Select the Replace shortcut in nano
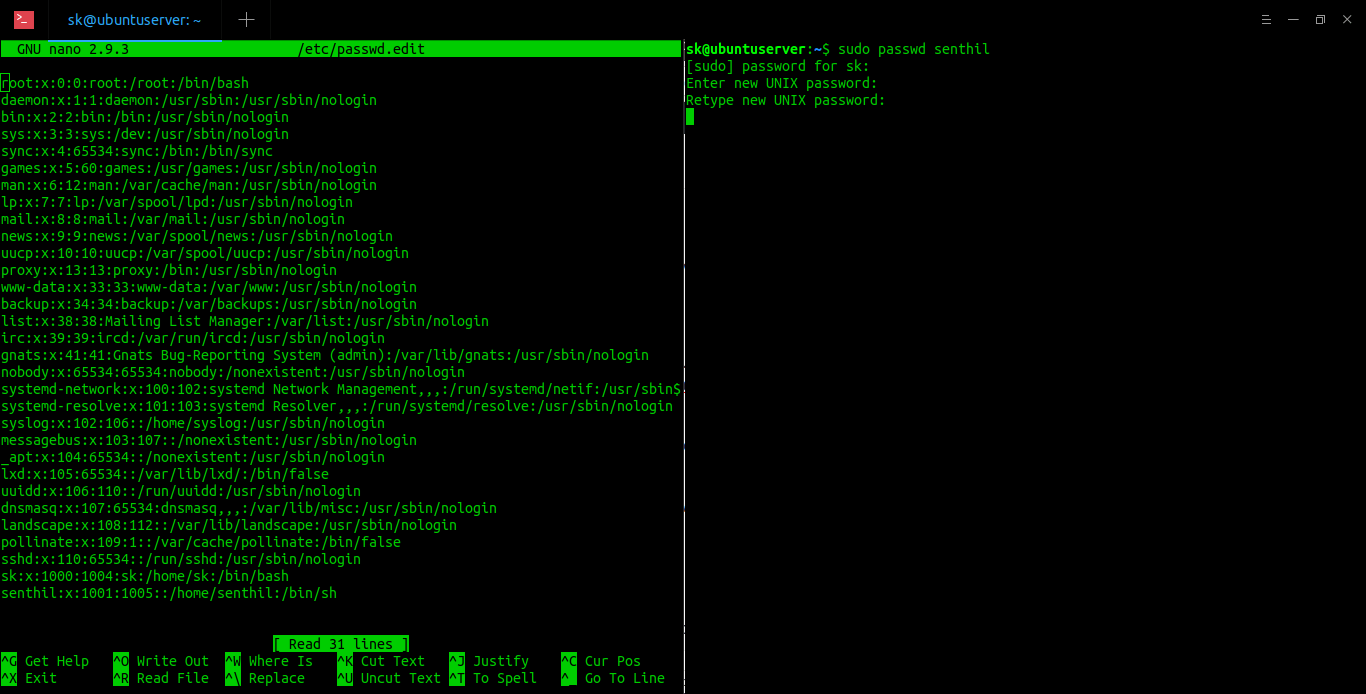This screenshot has width=1366, height=694. click(263, 678)
